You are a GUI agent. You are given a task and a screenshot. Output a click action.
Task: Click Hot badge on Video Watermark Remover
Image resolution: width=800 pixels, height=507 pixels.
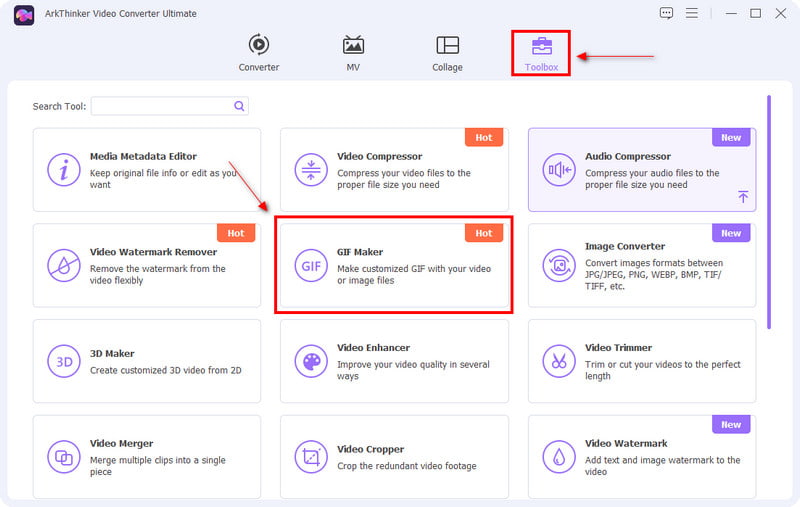236,233
